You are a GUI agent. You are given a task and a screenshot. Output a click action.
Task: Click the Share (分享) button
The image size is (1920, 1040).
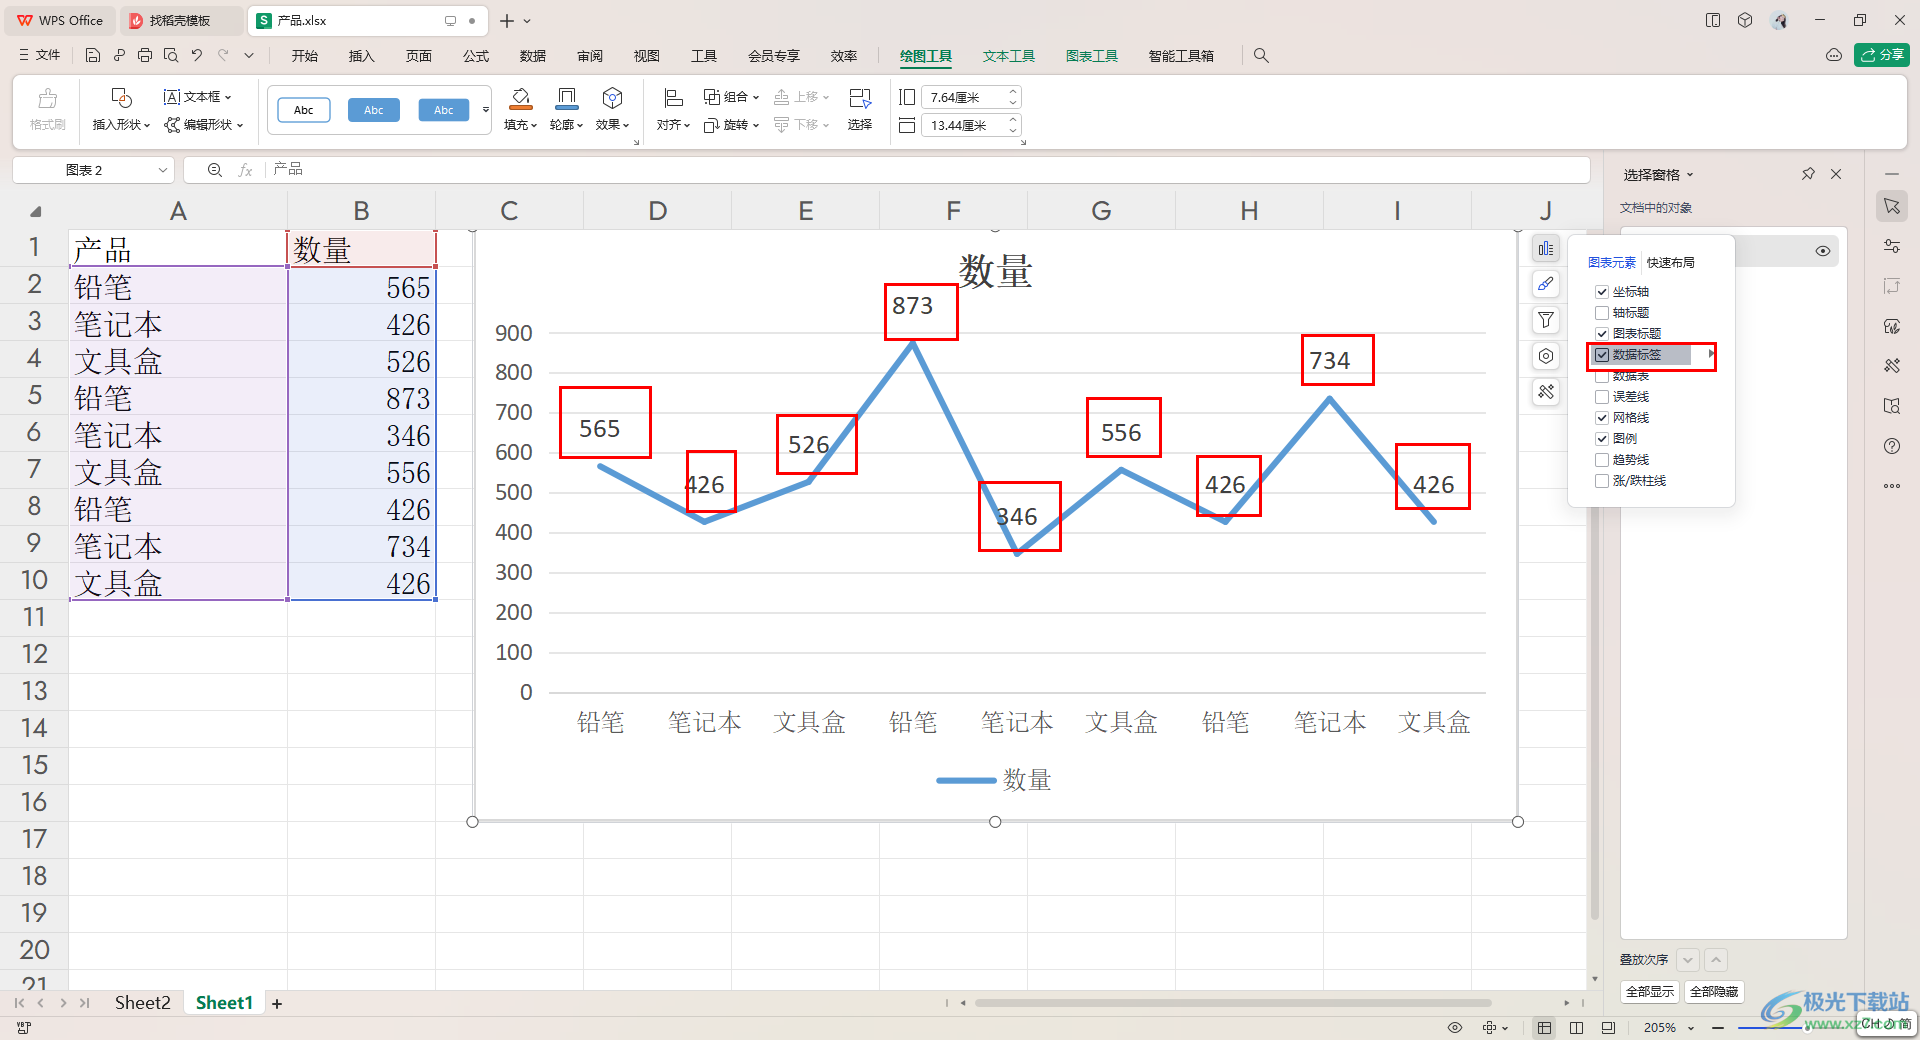pyautogui.click(x=1881, y=55)
